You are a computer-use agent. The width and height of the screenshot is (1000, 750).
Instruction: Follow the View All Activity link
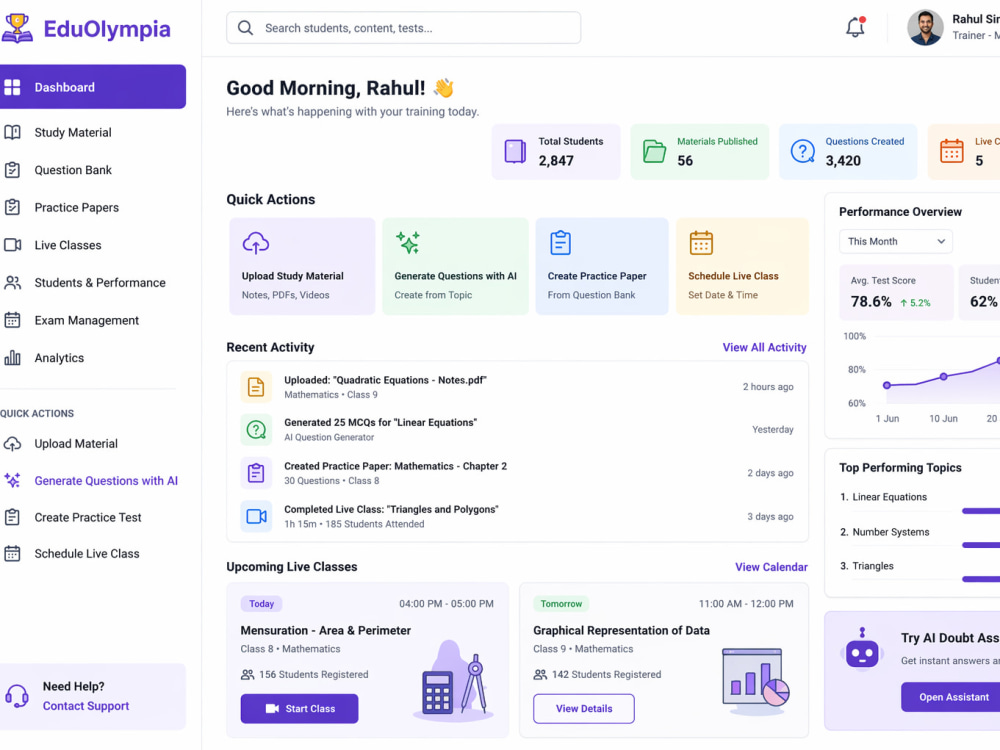pyautogui.click(x=764, y=348)
